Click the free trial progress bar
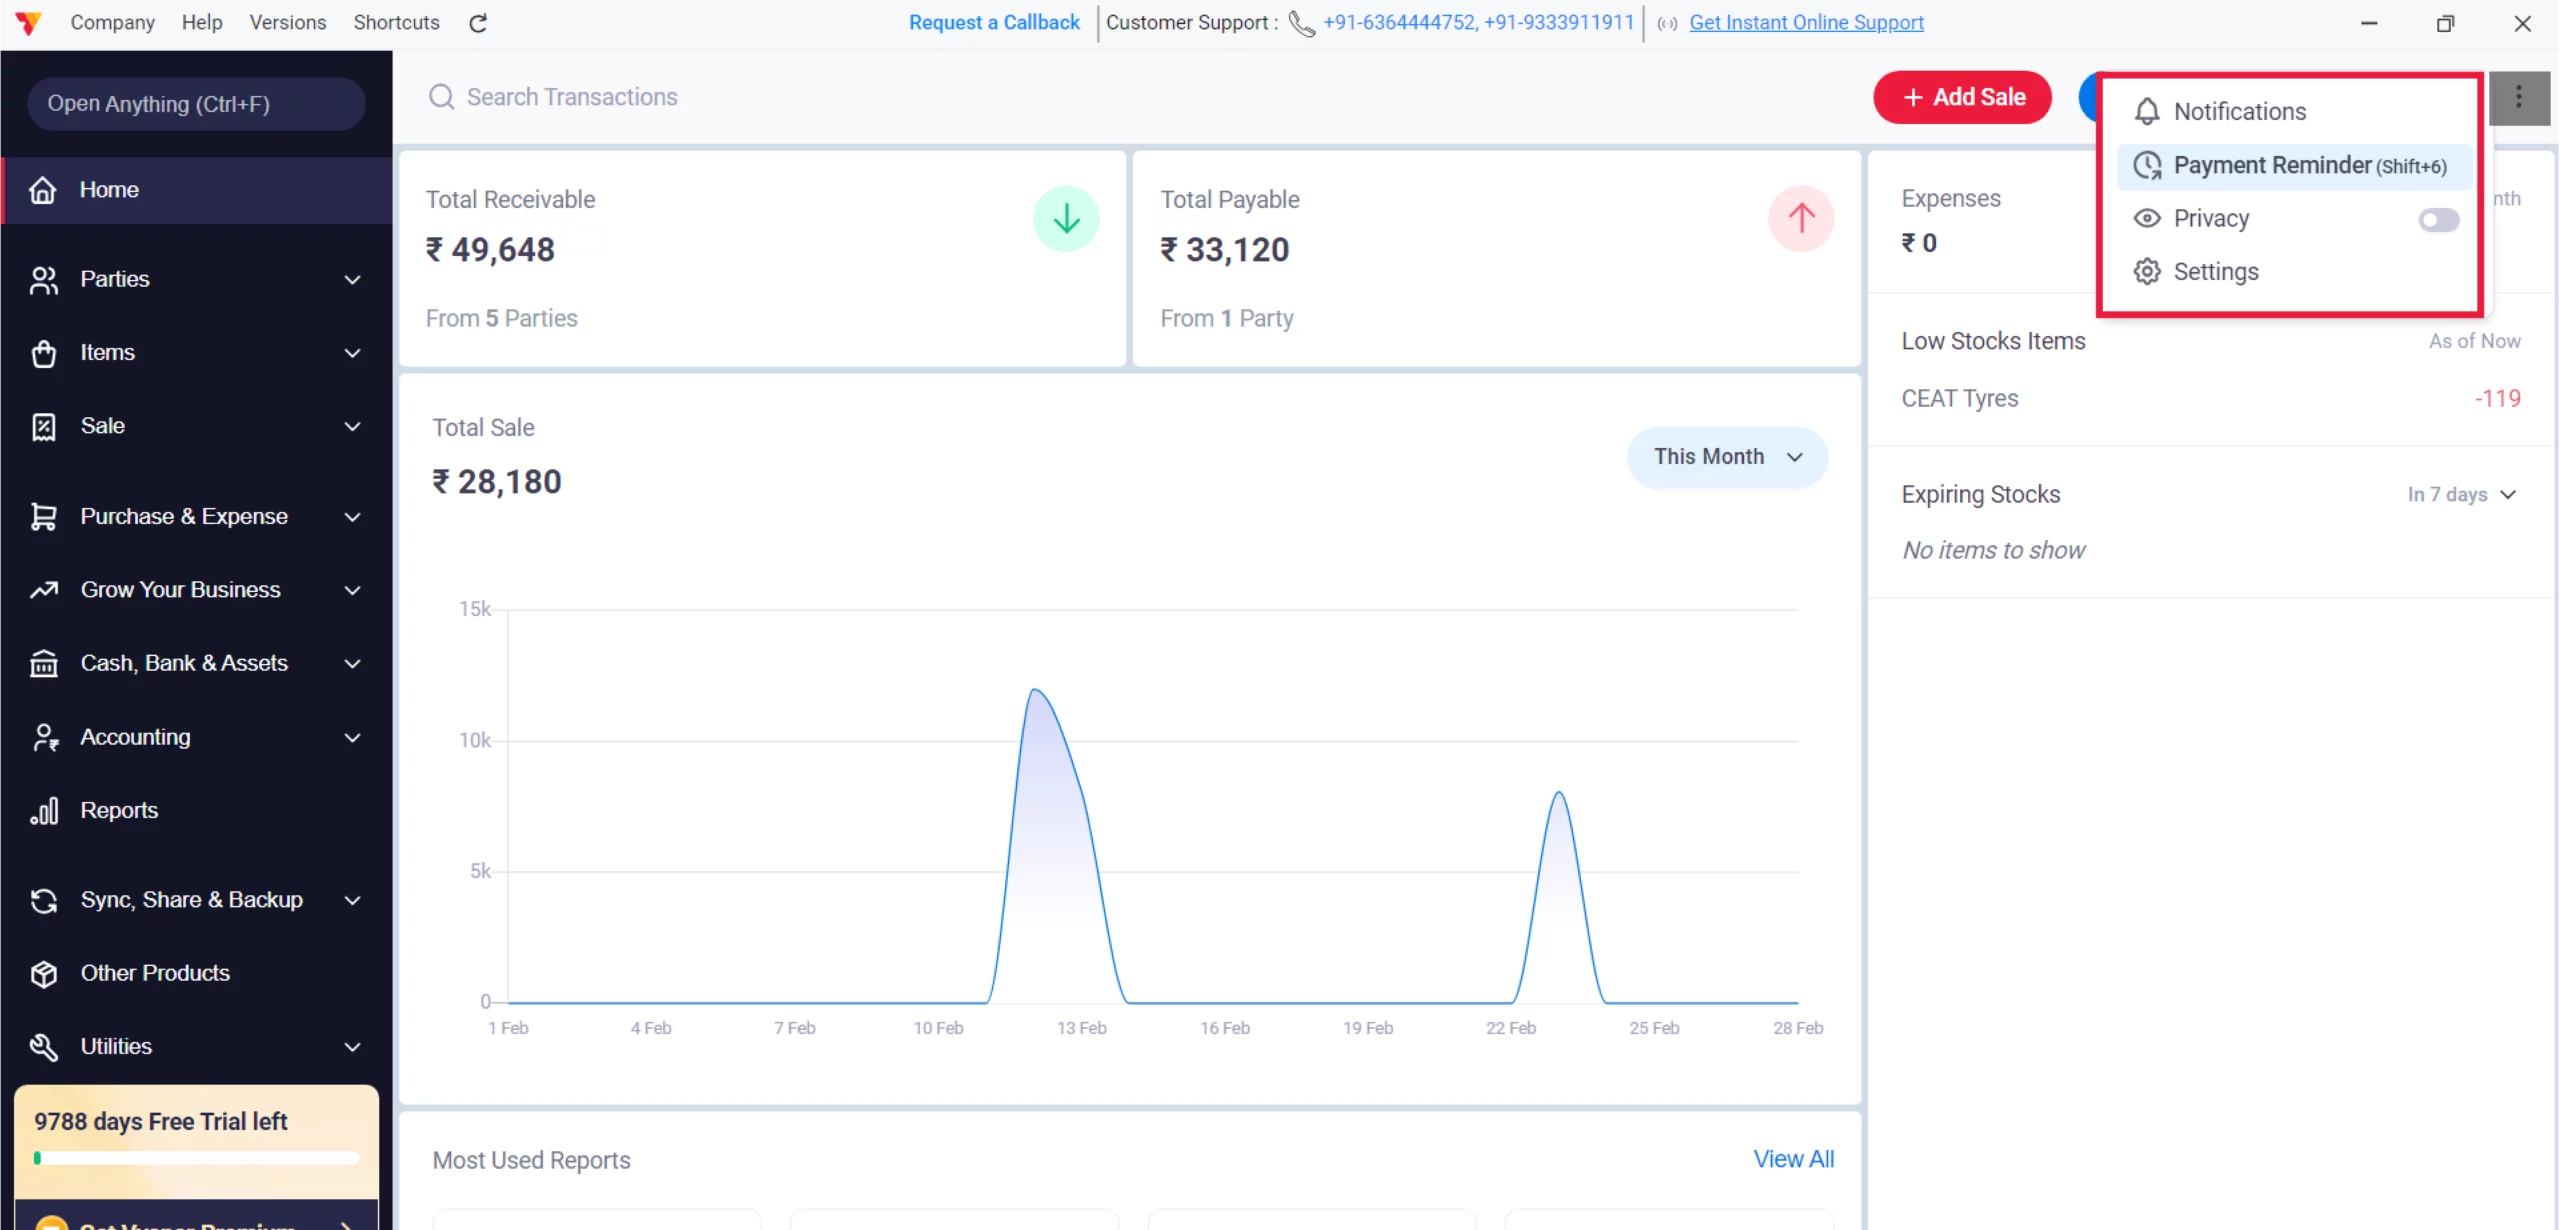Viewport: 2560px width, 1230px height. [196, 1158]
